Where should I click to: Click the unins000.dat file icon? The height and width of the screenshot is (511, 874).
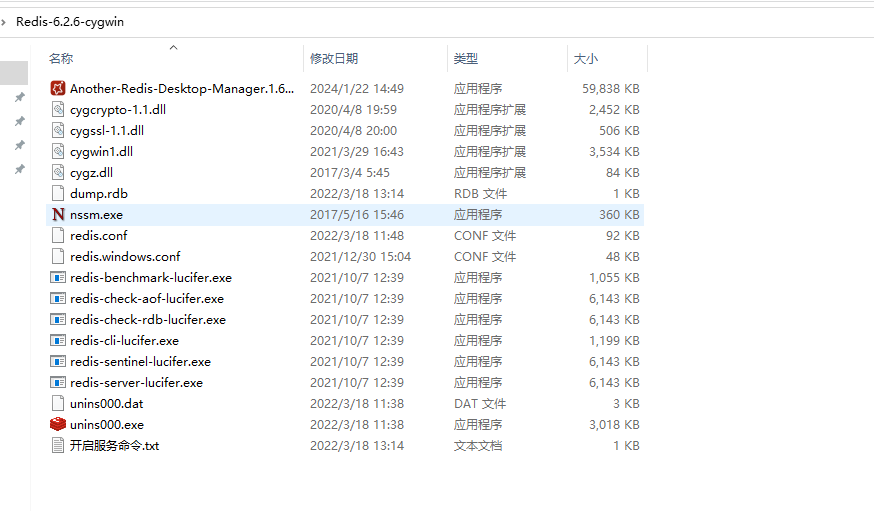[x=58, y=403]
